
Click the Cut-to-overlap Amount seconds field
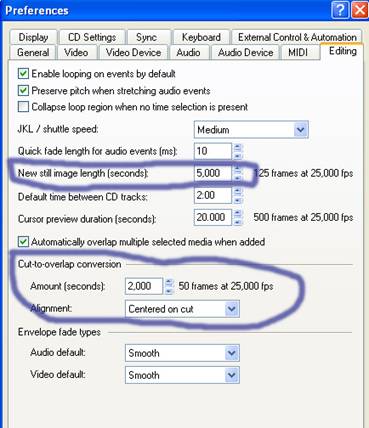point(144,286)
